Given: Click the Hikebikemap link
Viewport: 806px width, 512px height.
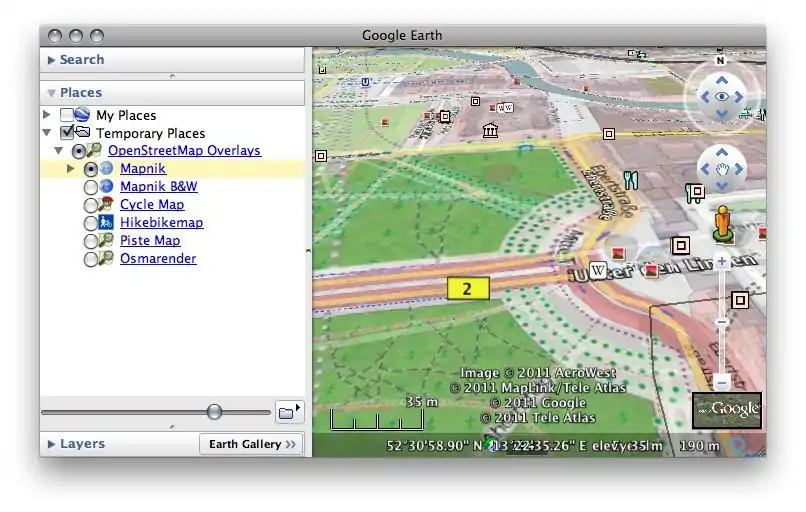Looking at the screenshot, I should tap(161, 223).
